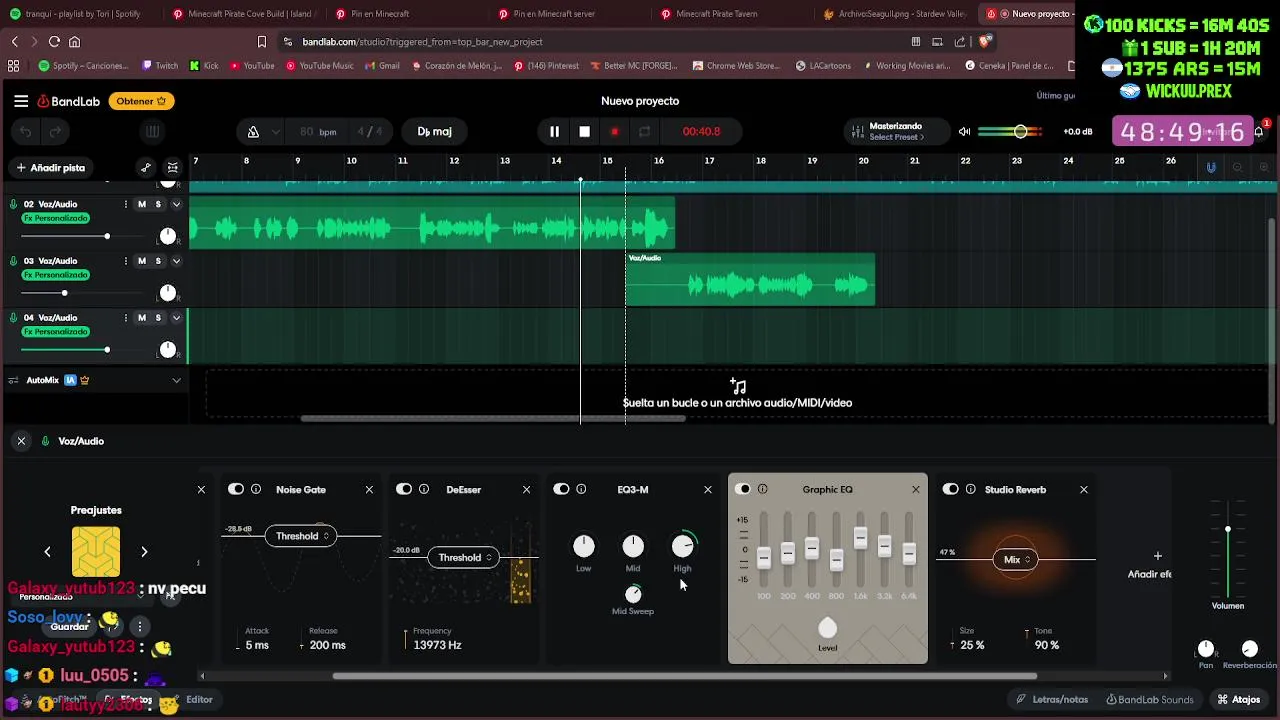
Task: Mute master output via speaker icon
Action: pos(964,132)
